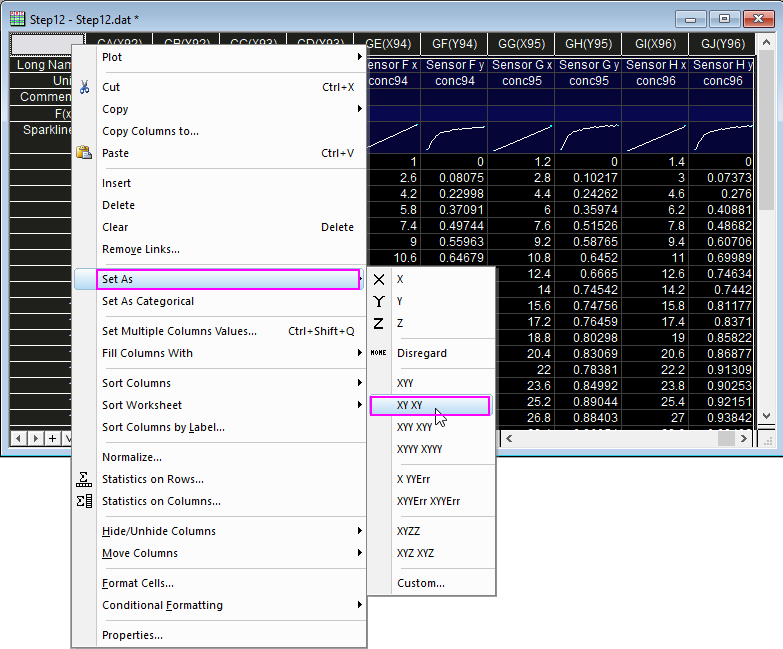The image size is (783, 649).
Task: Click the Statistics on Columns icon
Action: [x=84, y=501]
